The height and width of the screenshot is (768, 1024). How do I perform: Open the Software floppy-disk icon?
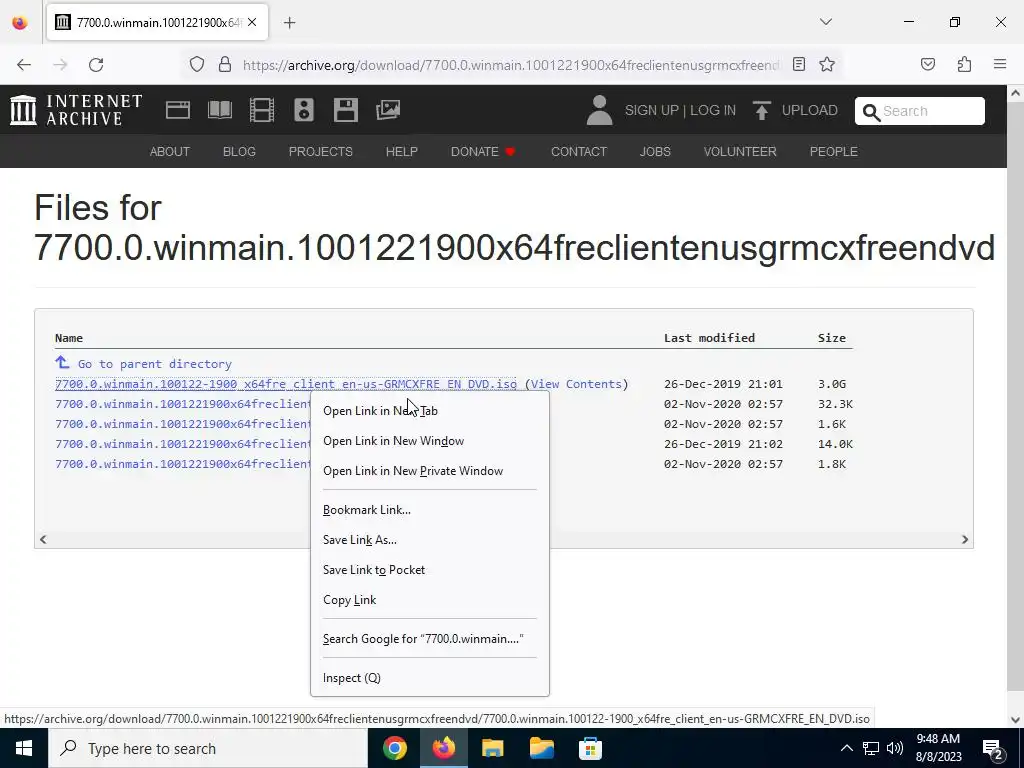(345, 110)
